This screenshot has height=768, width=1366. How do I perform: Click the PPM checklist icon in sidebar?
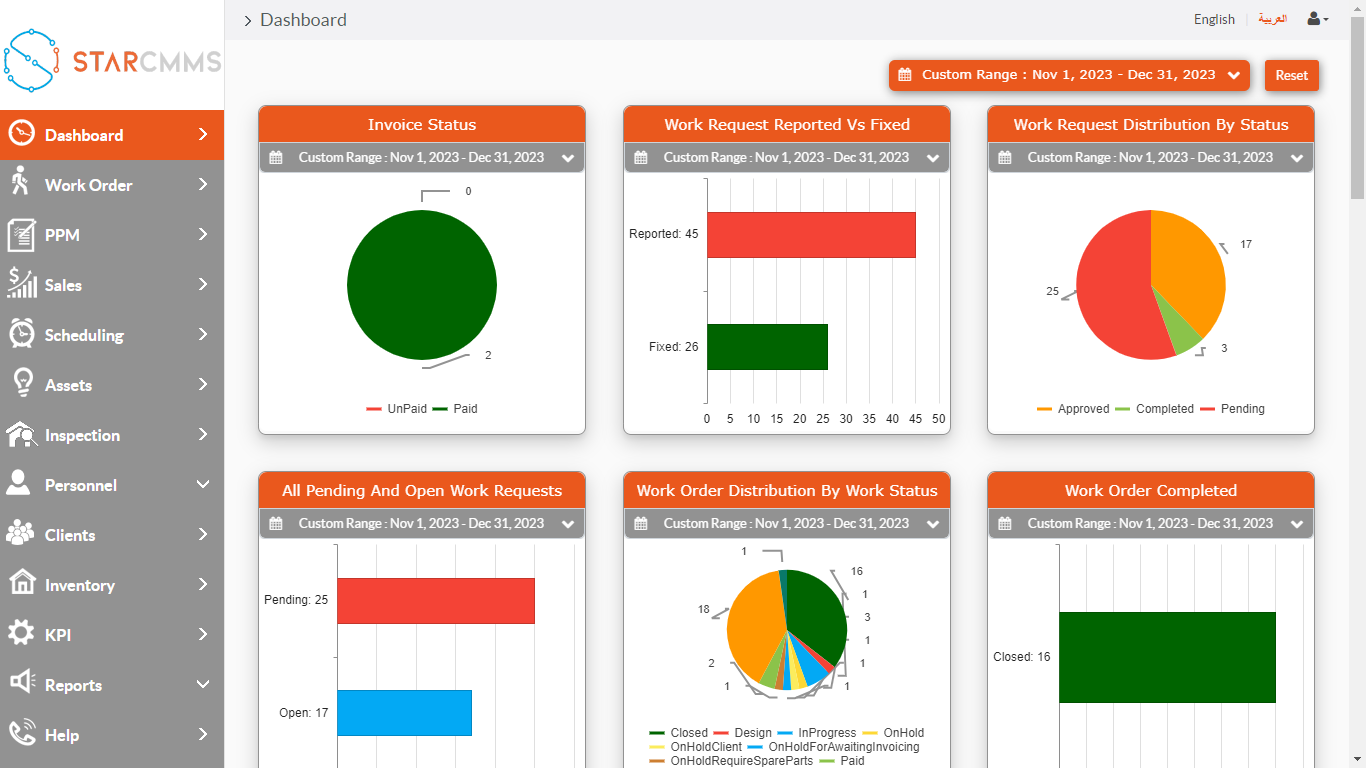pos(21,235)
